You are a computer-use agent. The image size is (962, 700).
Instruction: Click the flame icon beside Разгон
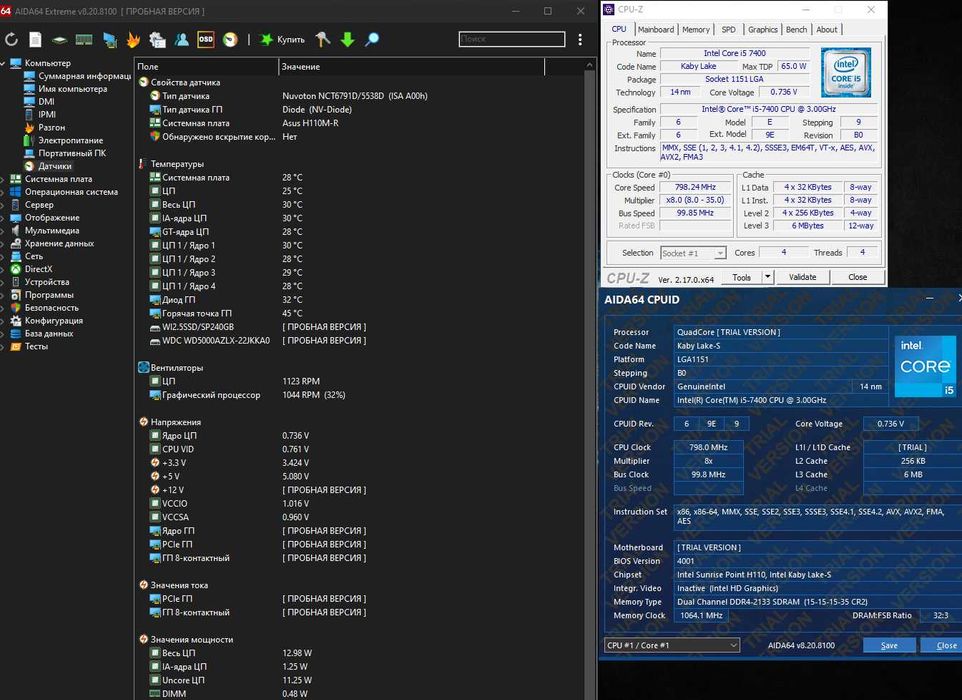[x=29, y=128]
